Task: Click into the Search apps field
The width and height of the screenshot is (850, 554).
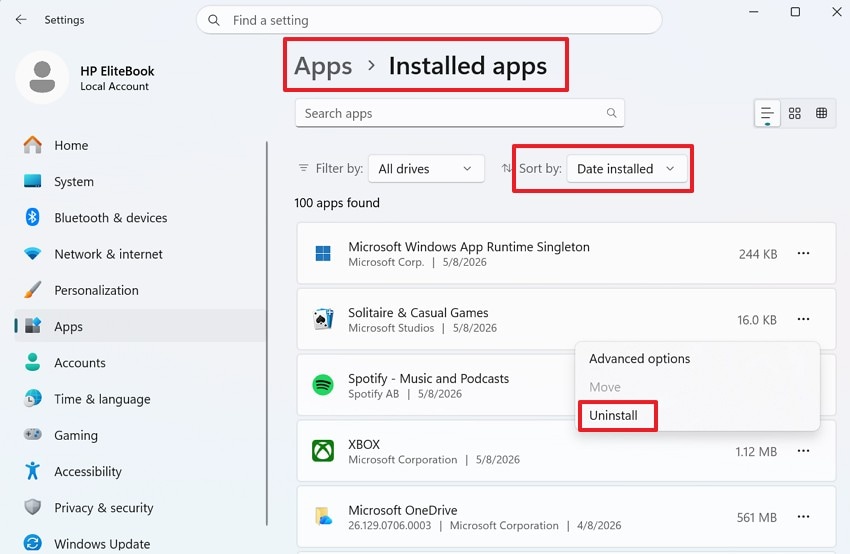Action: pyautogui.click(x=460, y=113)
